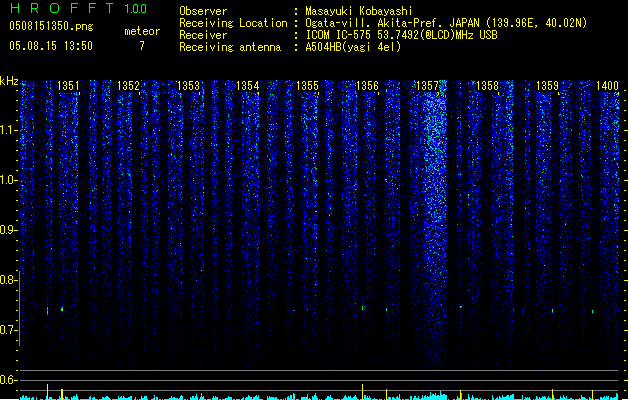Click the 1400 time marker
Viewport: 629px width, 400px height.
(x=607, y=86)
